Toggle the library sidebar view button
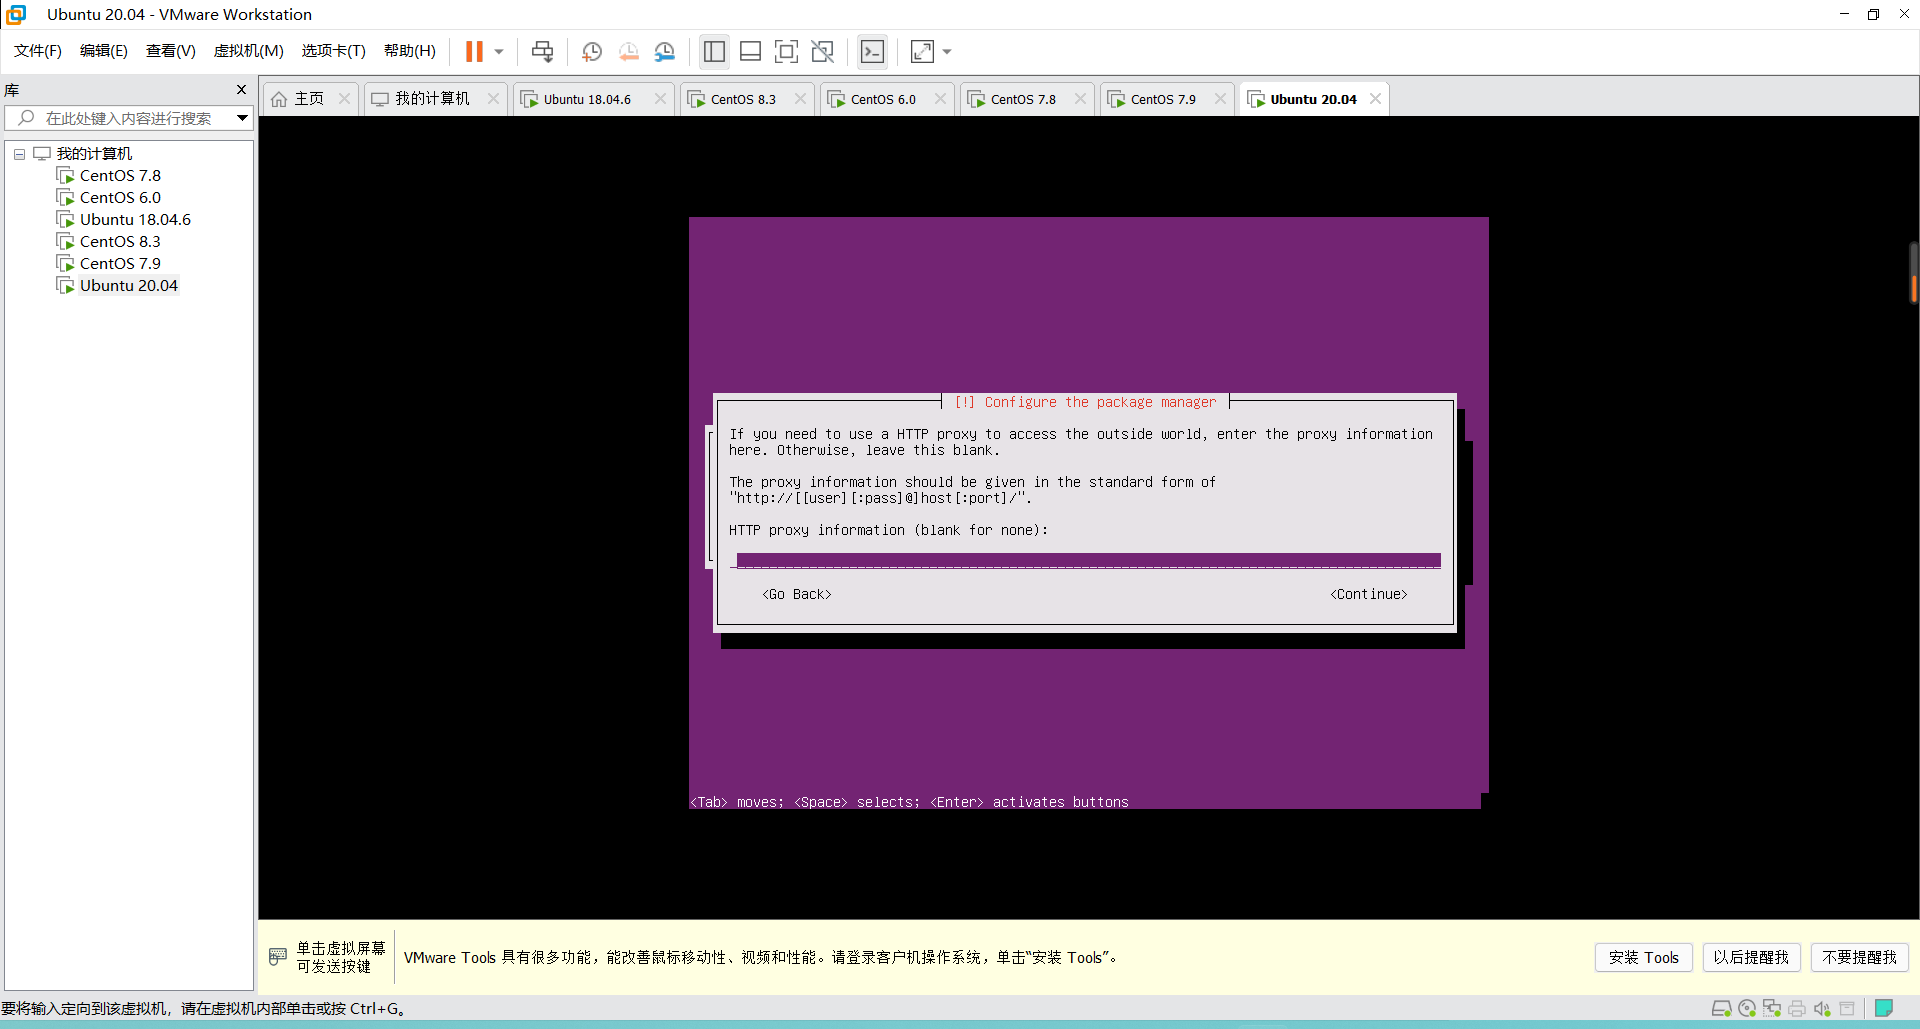1920x1029 pixels. click(x=714, y=51)
